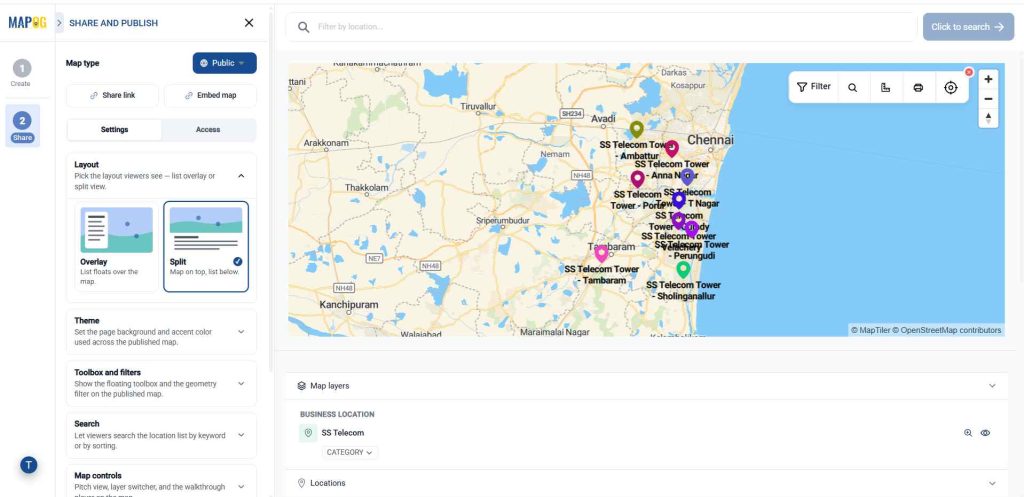Viewport: 1024px width, 497px height.
Task: Open the user avatar T
Action: [x=29, y=465]
